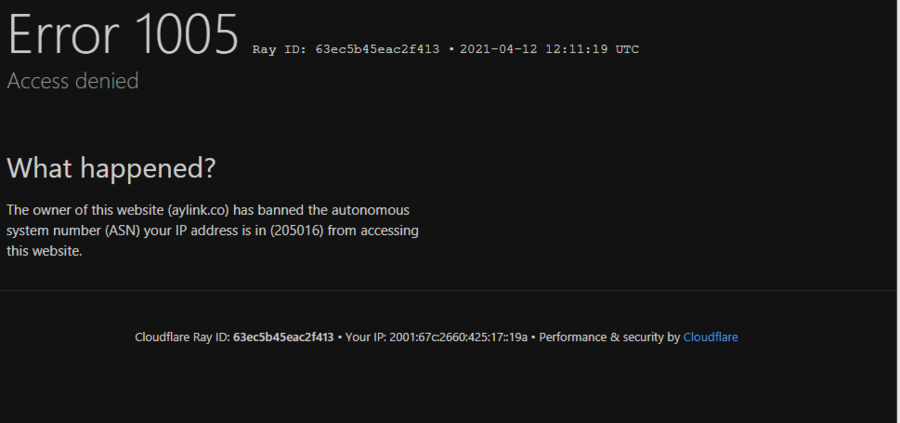Screen dimensions: 900x423
Task: Click the UTC label after the timestamp
Action: [x=628, y=49]
